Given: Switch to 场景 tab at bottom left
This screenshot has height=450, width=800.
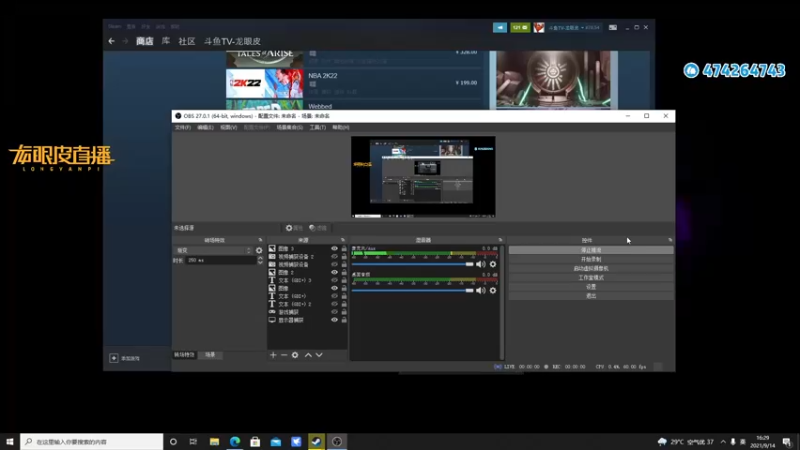Looking at the screenshot, I should [x=210, y=355].
